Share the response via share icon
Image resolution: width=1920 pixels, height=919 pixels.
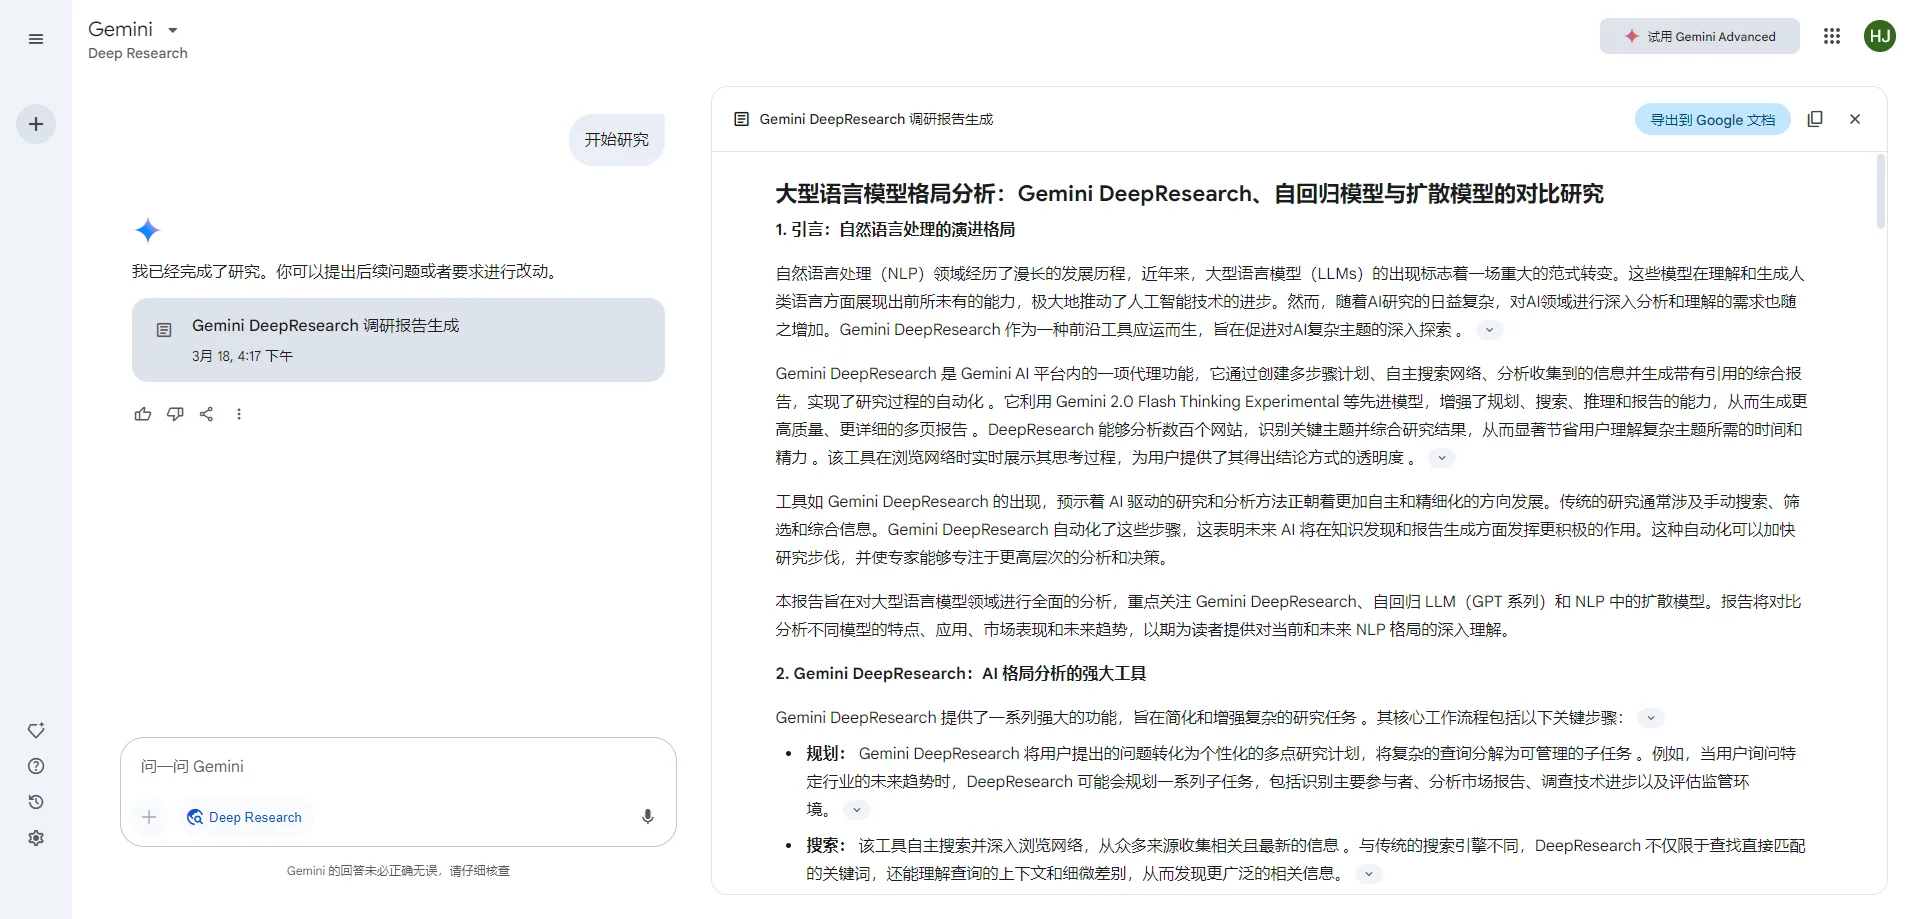tap(207, 414)
